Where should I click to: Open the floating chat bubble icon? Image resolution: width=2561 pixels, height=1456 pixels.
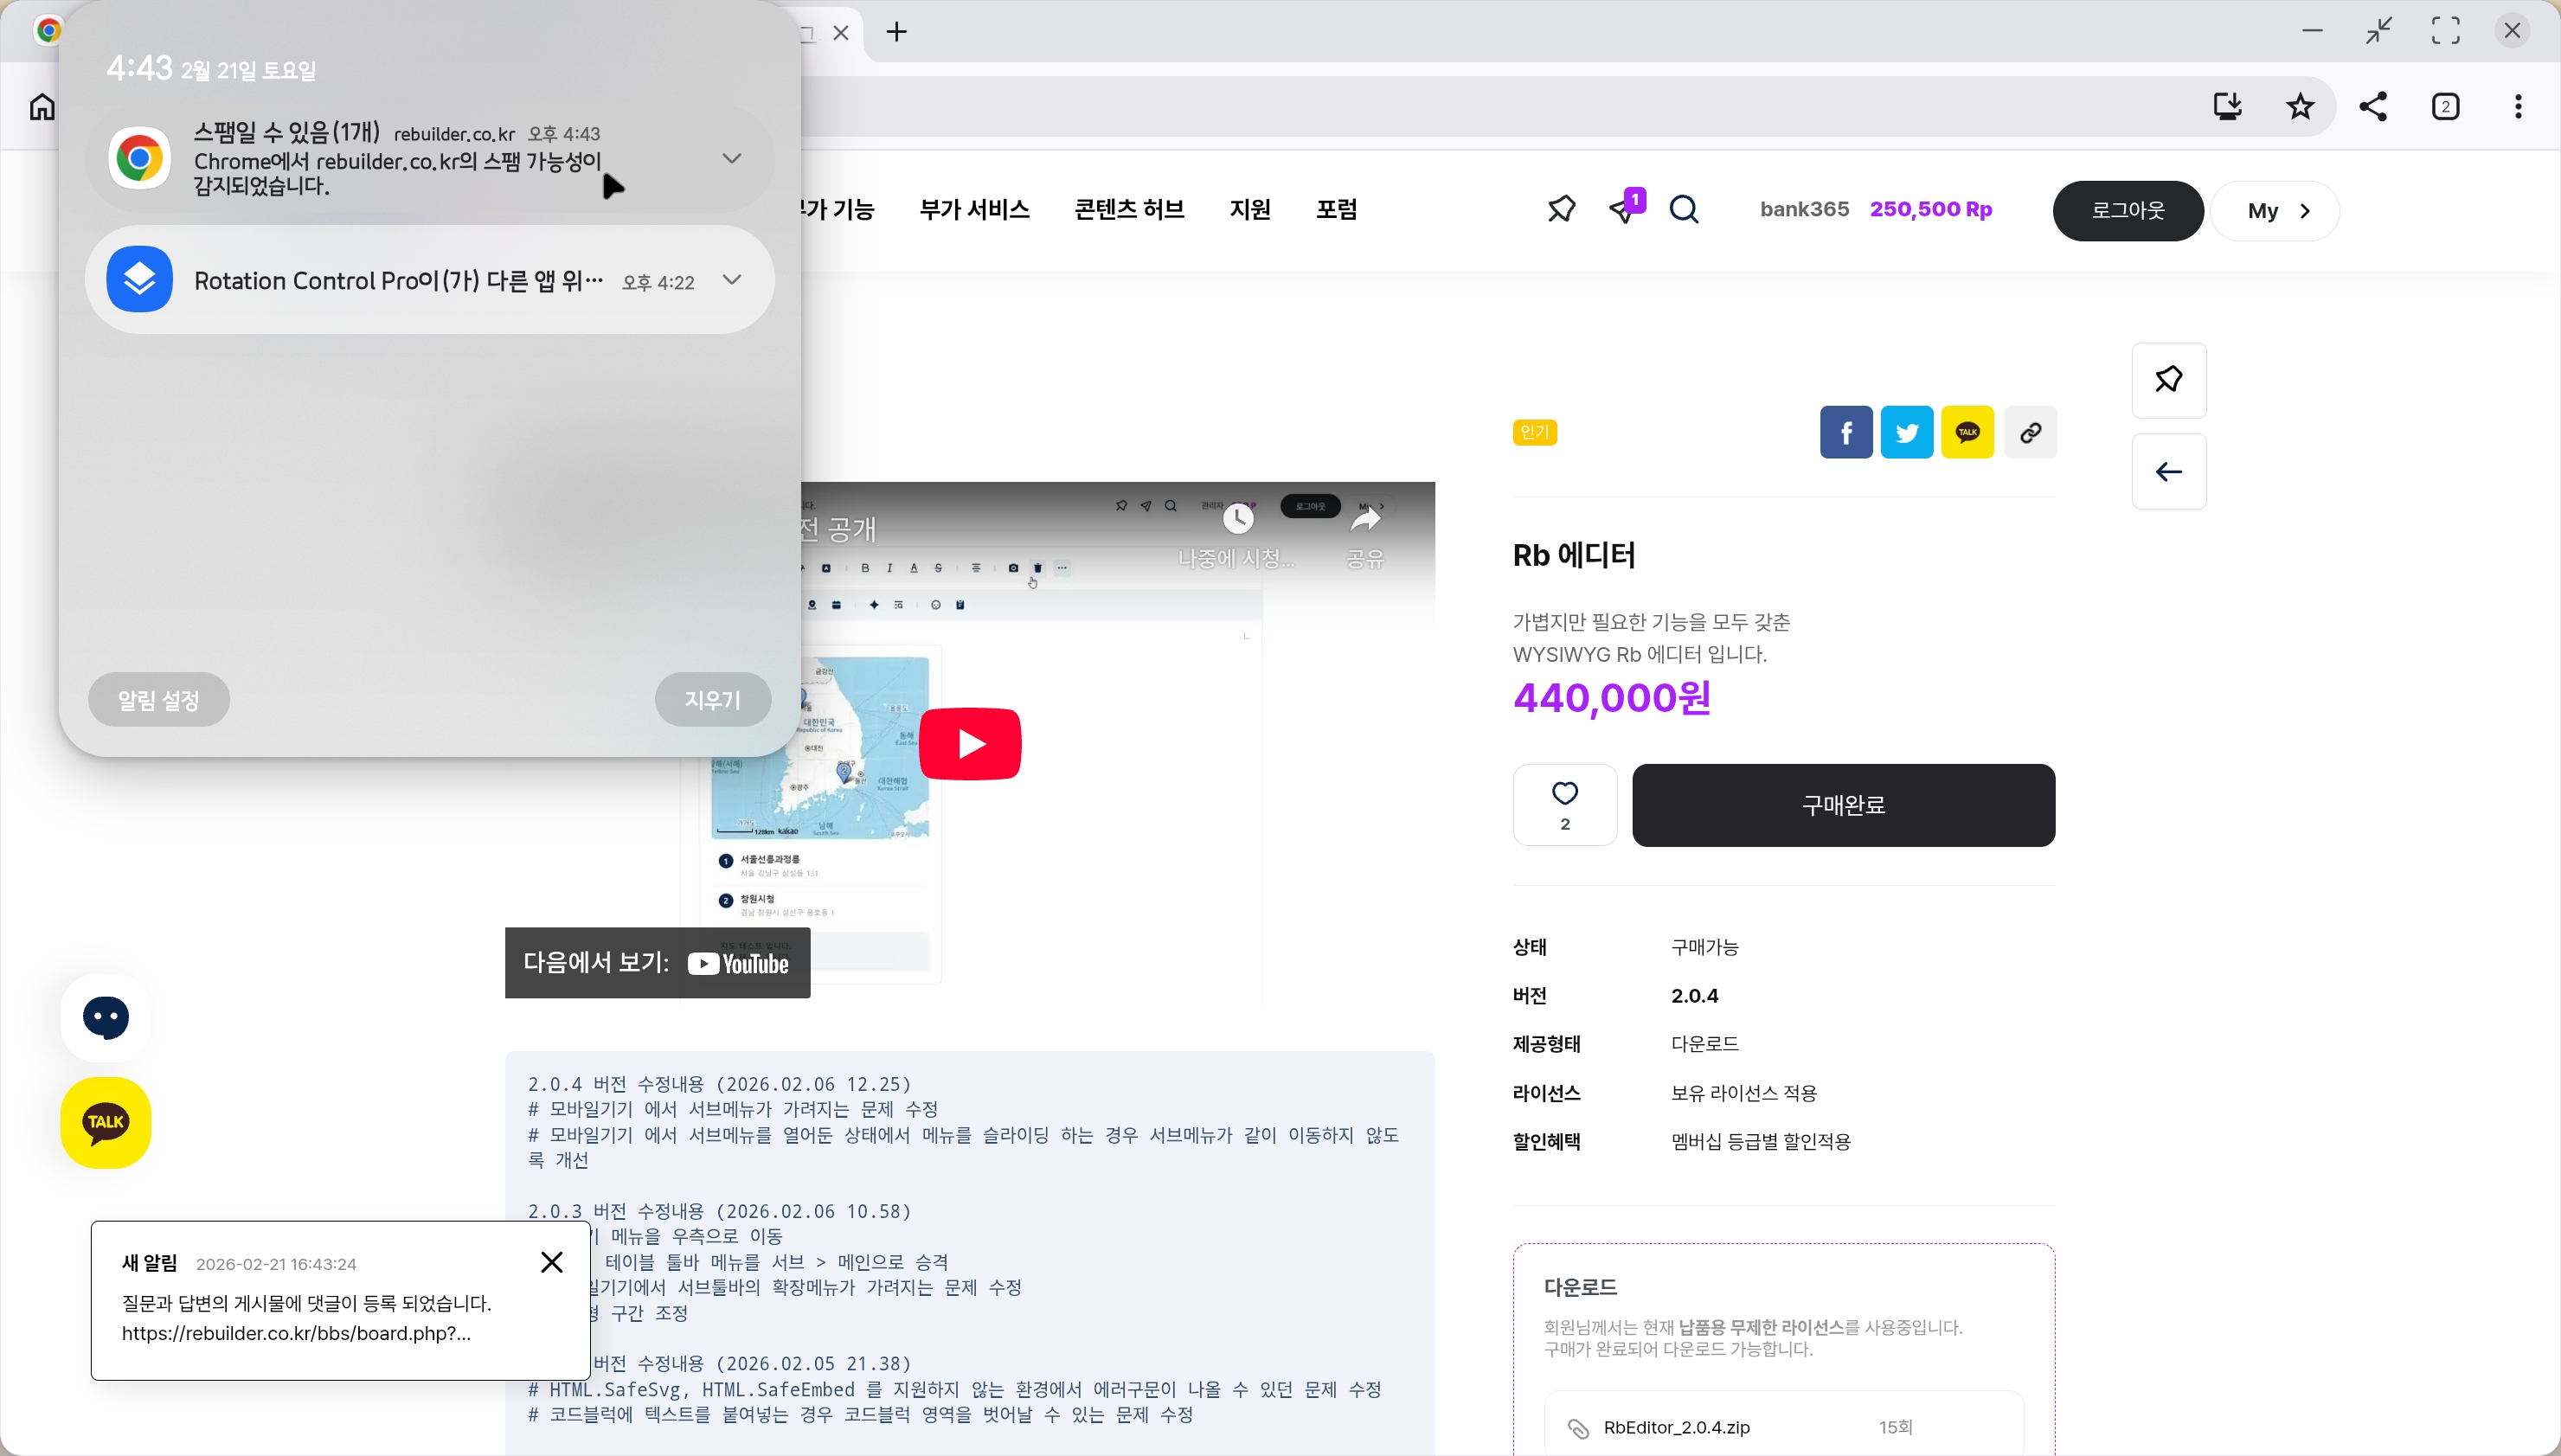(x=106, y=1018)
